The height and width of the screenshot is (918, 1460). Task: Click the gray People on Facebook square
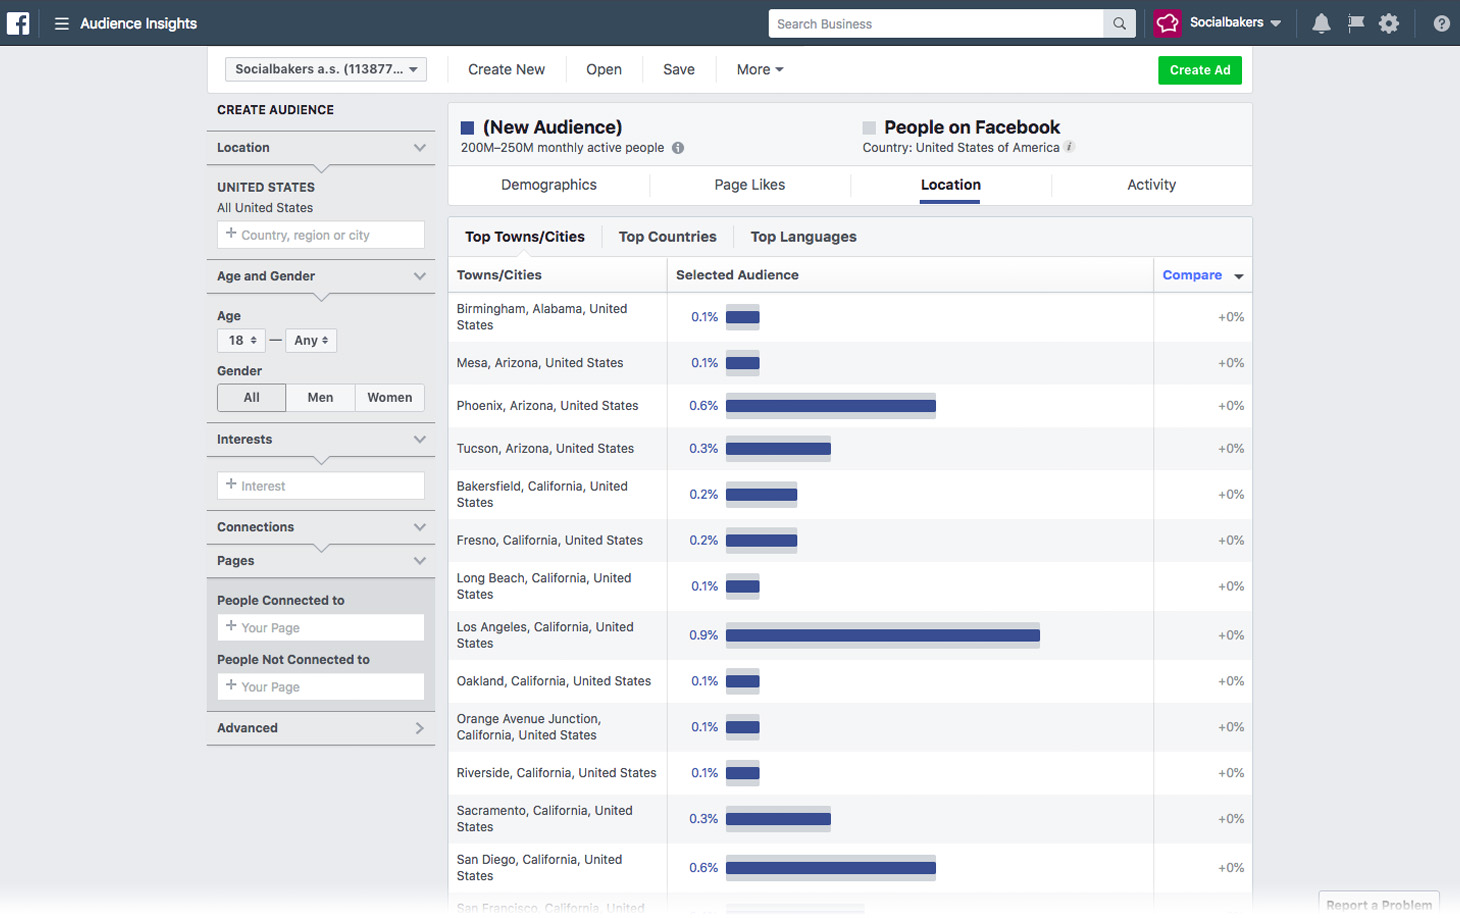(869, 128)
